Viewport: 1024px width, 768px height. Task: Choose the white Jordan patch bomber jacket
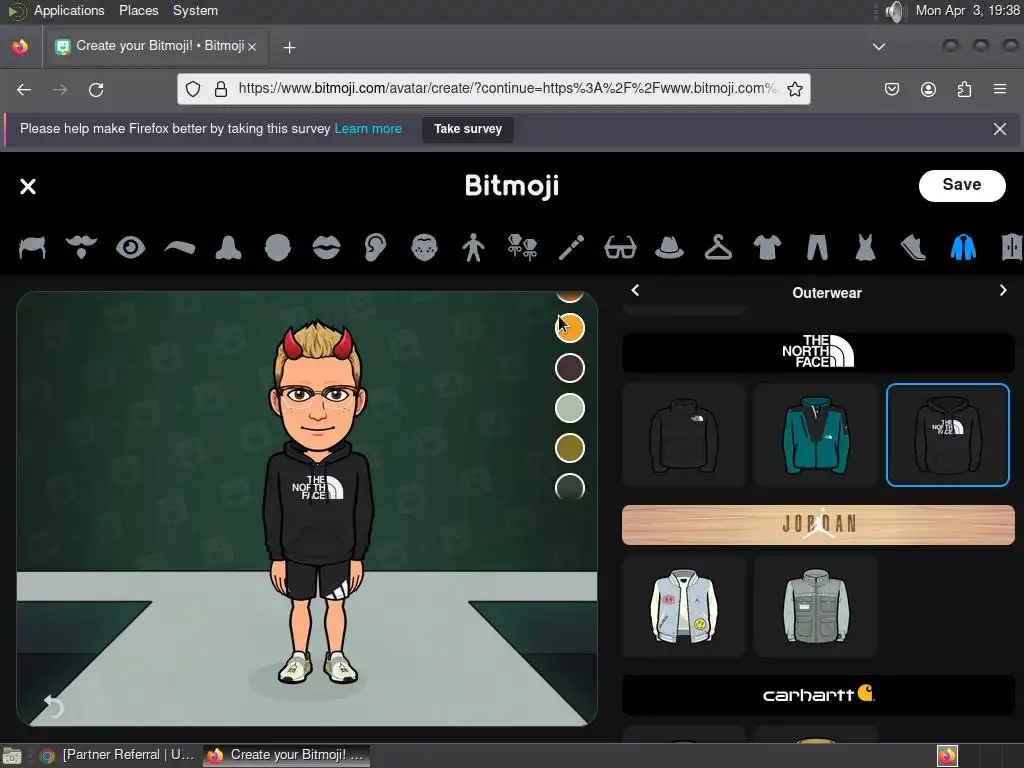[x=684, y=607]
